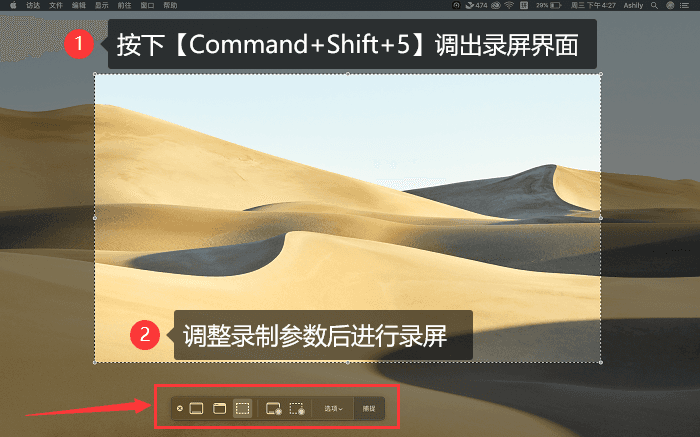The height and width of the screenshot is (437, 700).
Task: Select Capture Selected Portion dotted-rectangle icon
Action: [242, 408]
